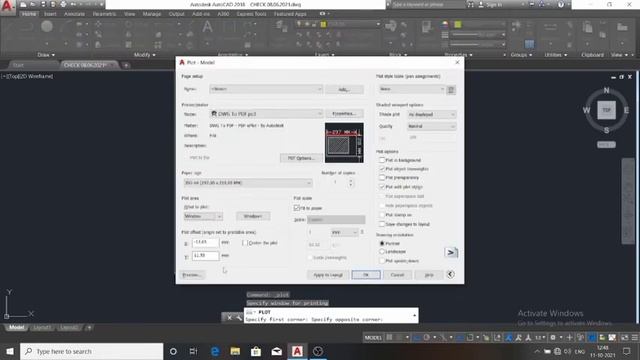Click the workspace switching gear icon
Viewport: 640px width, 360px height.
coord(553,338)
